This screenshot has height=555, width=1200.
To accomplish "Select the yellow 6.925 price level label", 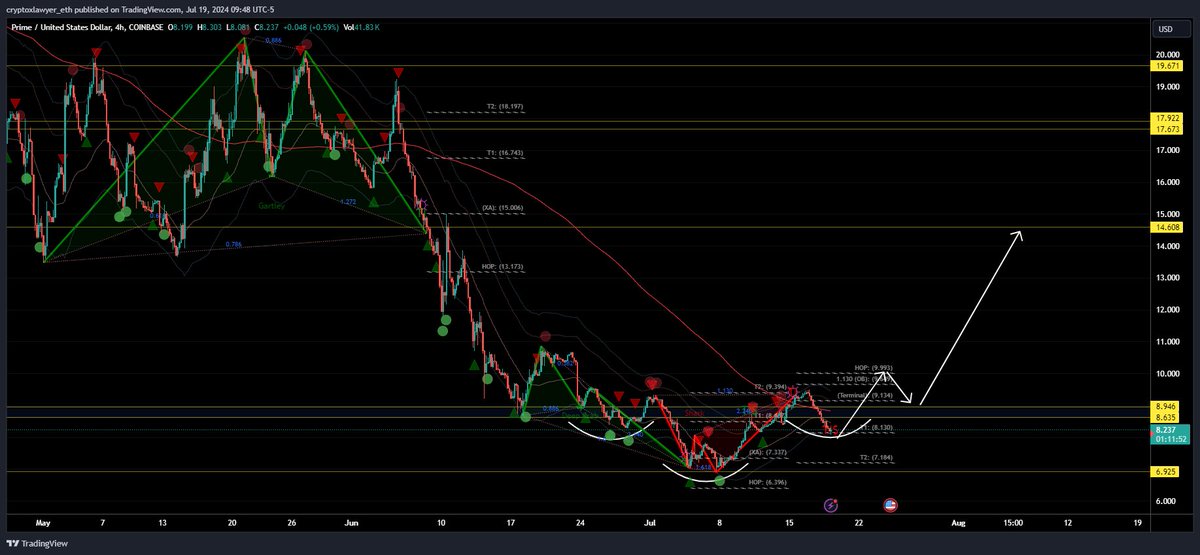I will pyautogui.click(x=1165, y=471).
